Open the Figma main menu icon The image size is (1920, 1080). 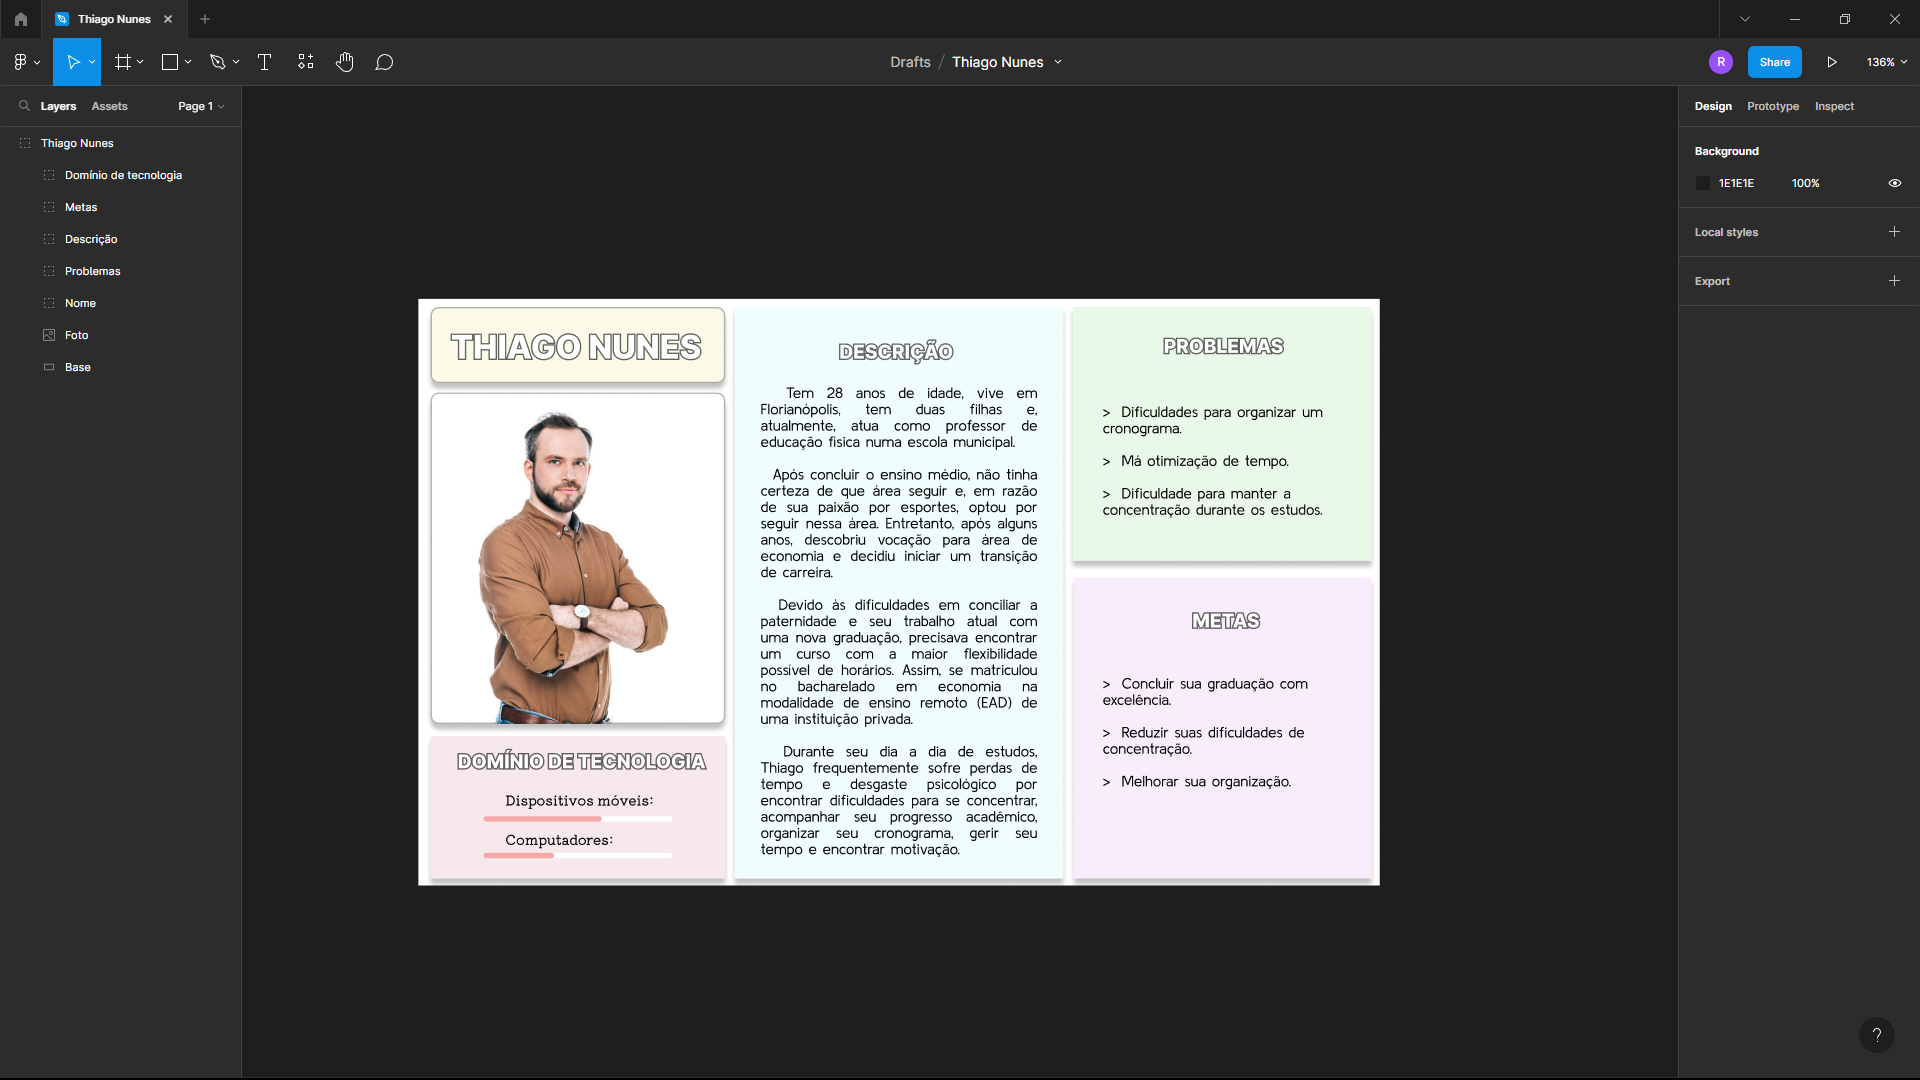pos(20,62)
